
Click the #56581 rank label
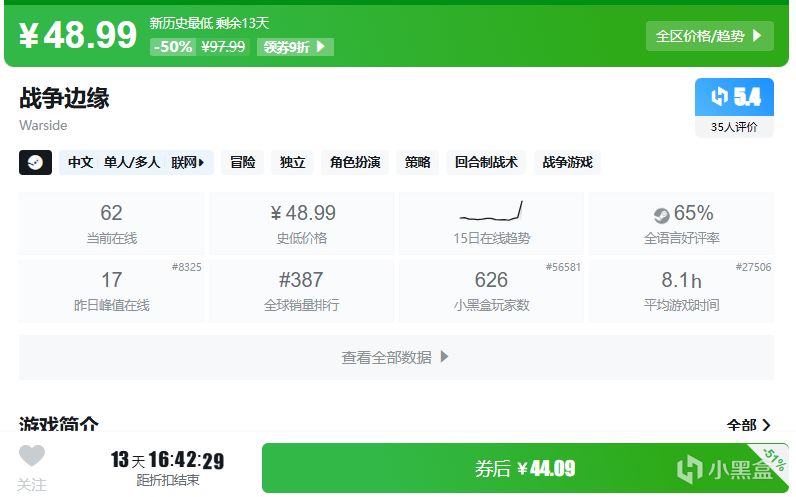pos(563,267)
